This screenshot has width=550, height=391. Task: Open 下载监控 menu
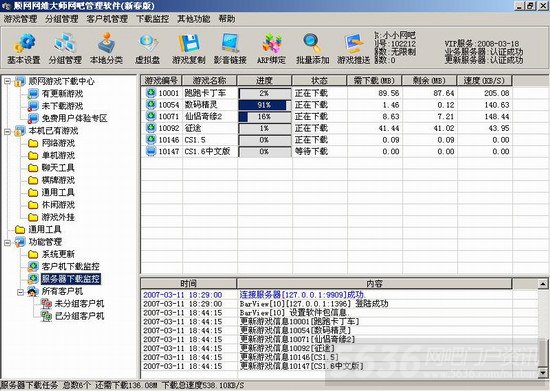153,19
